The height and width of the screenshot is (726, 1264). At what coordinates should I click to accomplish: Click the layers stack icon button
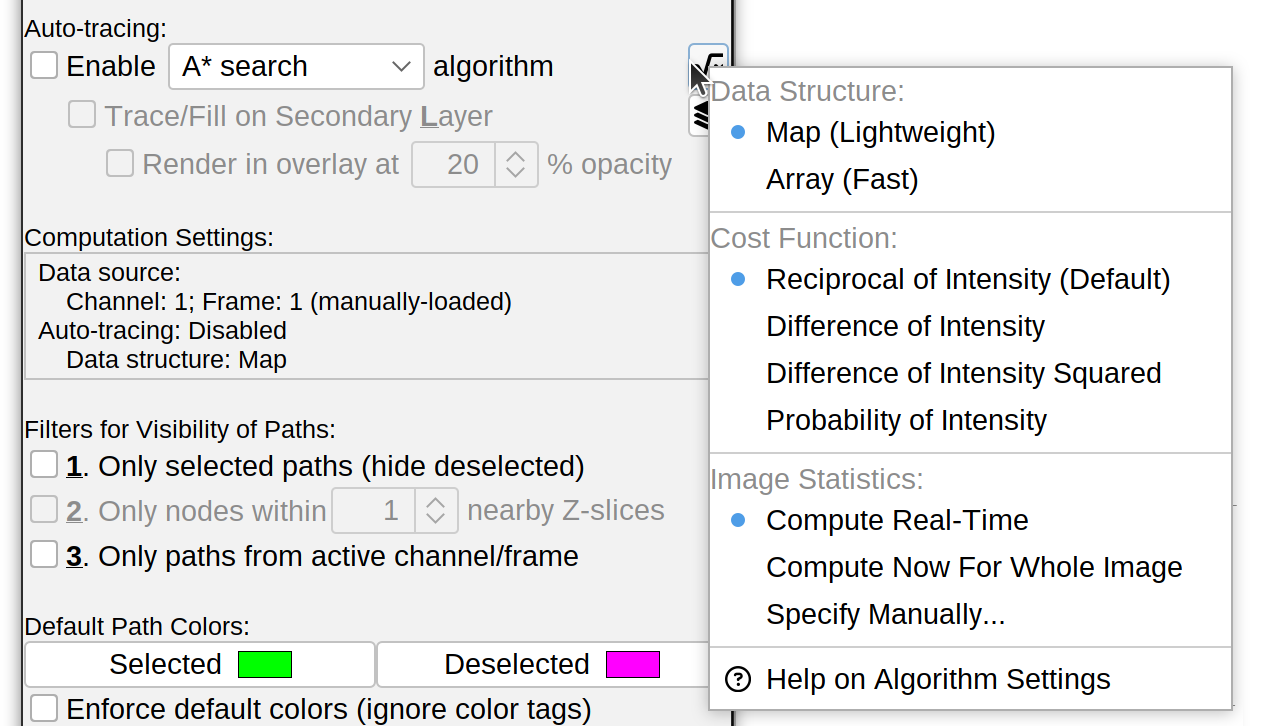tap(699, 118)
